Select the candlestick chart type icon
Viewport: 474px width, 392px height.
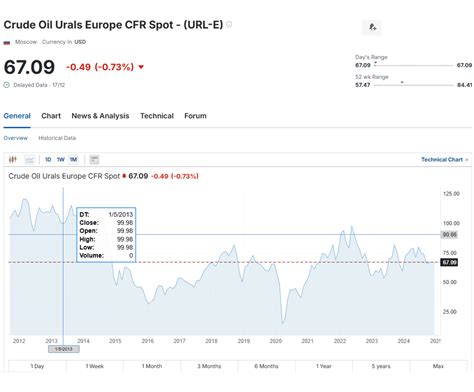[13, 160]
